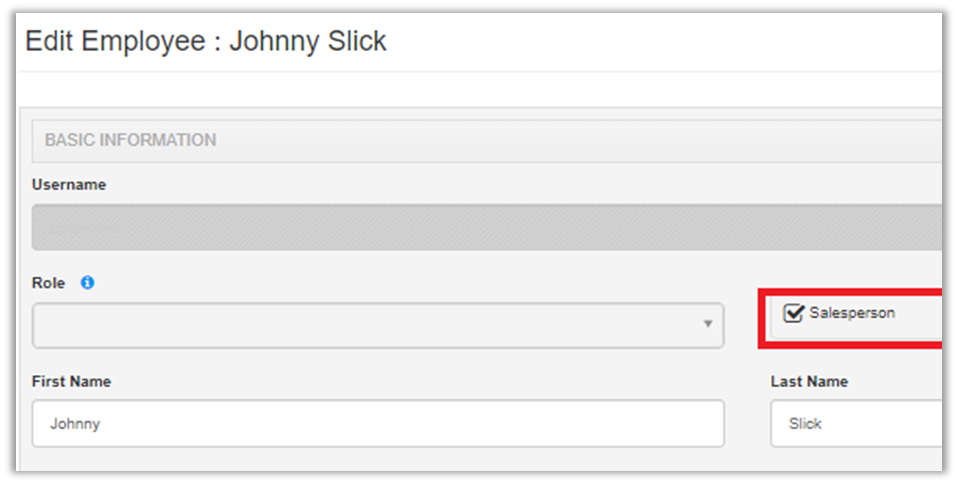
Task: Click the Role field label
Action: (x=48, y=284)
